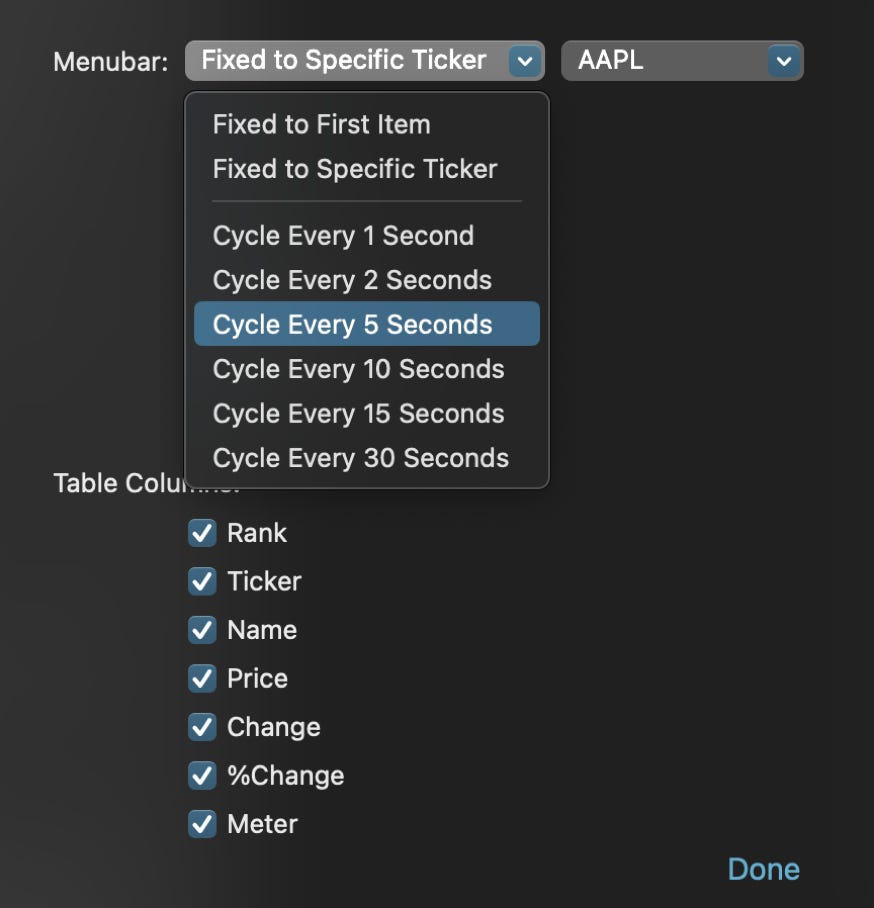Click the Done button

[x=763, y=870]
